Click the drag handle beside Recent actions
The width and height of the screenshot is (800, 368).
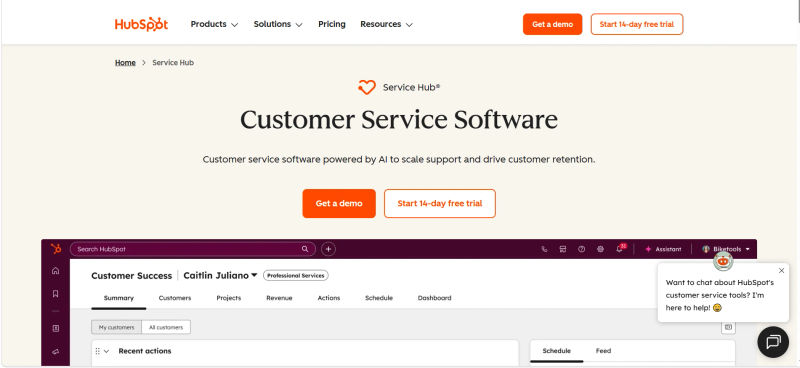coord(97,351)
